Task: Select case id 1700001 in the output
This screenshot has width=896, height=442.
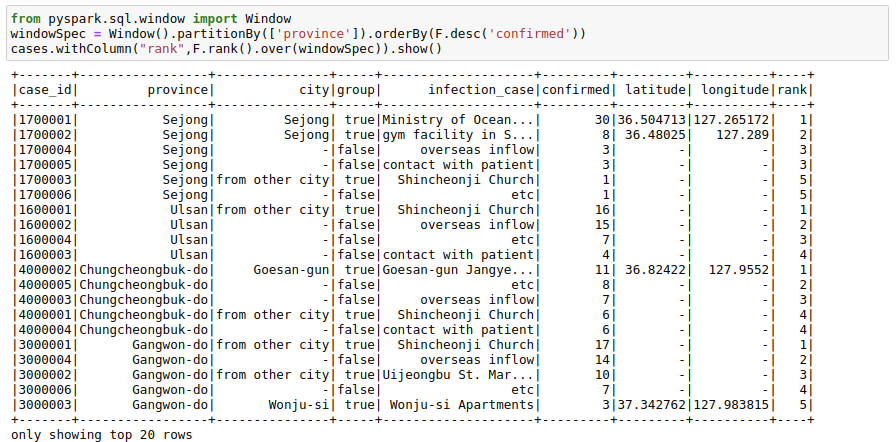Action: click(44, 120)
